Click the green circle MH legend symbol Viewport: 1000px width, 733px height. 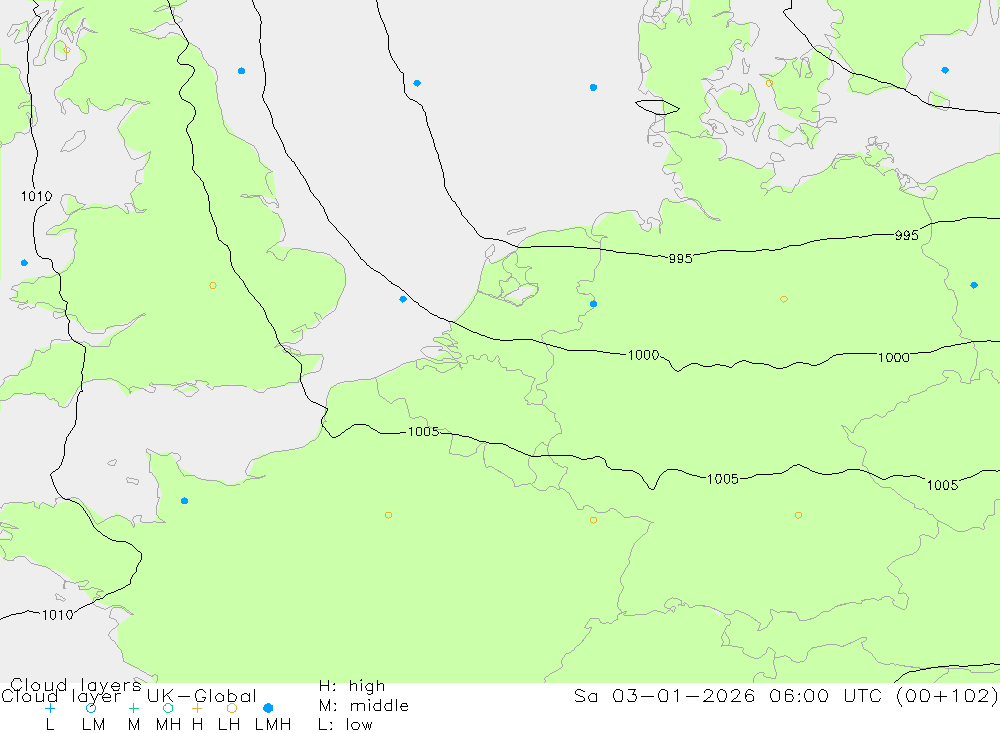[x=168, y=708]
